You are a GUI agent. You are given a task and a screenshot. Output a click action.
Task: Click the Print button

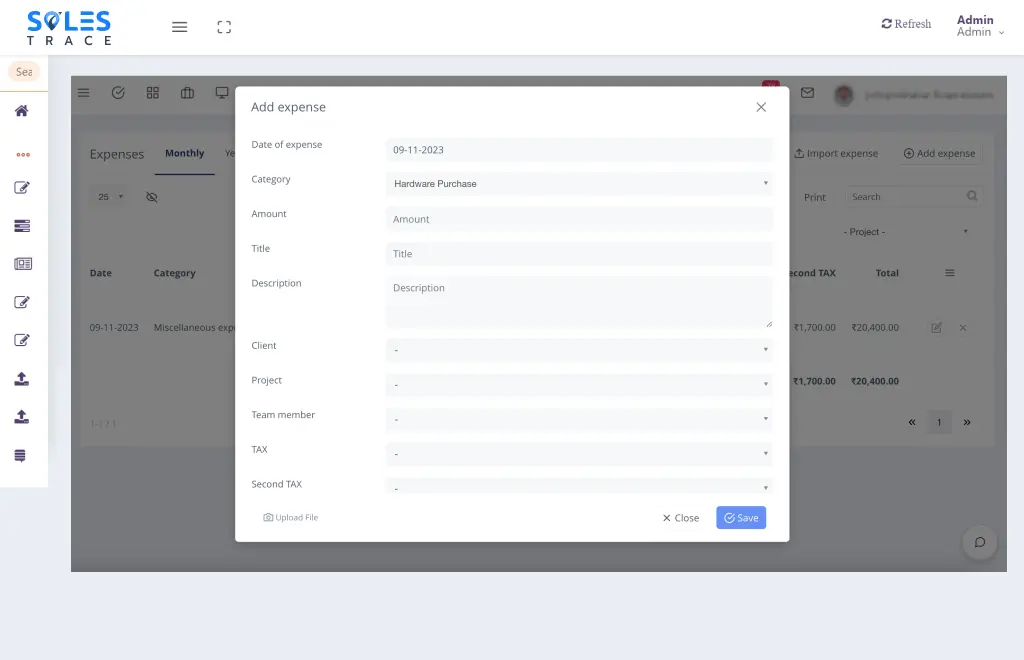pos(814,197)
